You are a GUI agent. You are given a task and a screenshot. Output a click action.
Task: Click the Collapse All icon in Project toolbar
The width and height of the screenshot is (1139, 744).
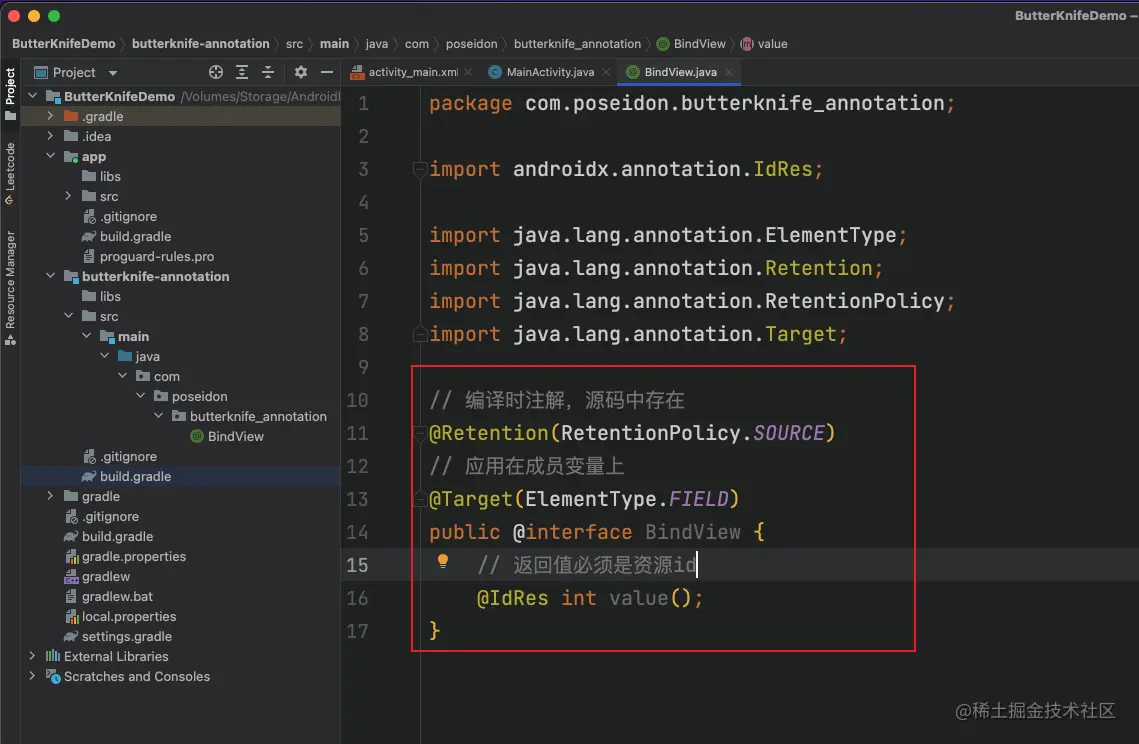(x=268, y=72)
